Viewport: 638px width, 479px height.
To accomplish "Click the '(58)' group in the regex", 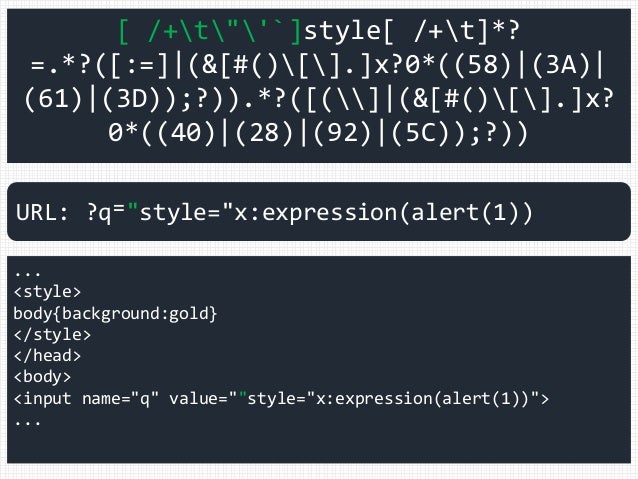I will [x=482, y=65].
